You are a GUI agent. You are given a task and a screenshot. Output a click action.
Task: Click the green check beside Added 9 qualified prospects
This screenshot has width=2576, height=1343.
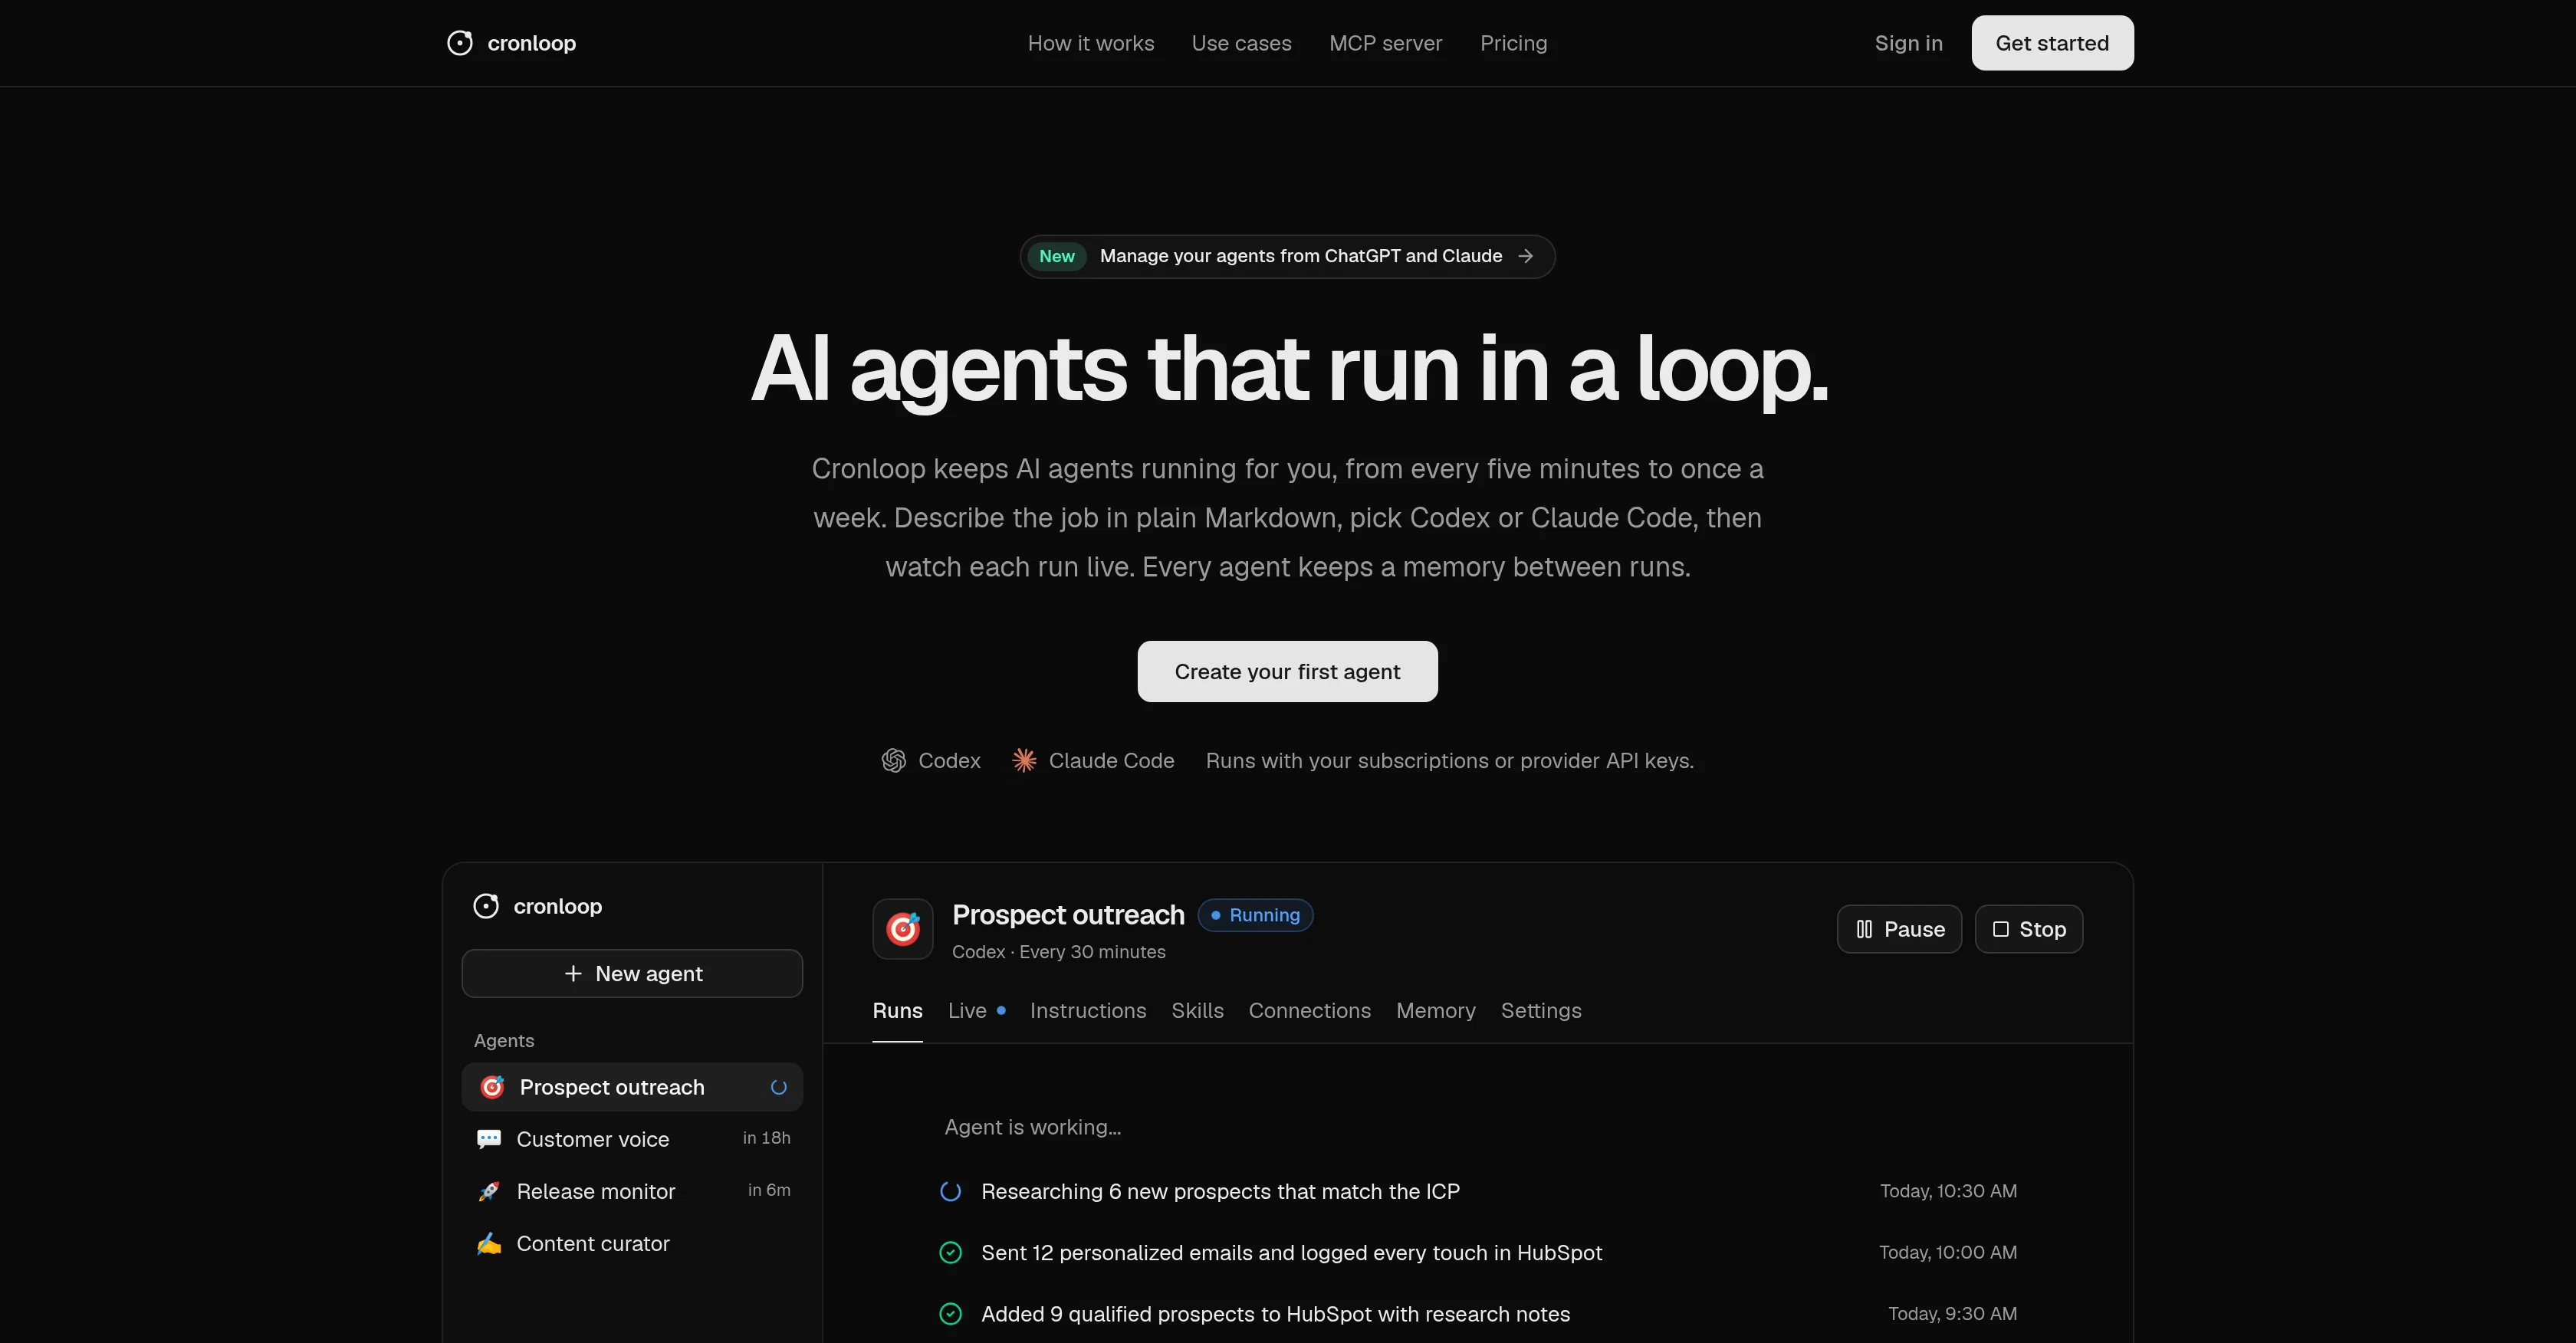pyautogui.click(x=951, y=1313)
